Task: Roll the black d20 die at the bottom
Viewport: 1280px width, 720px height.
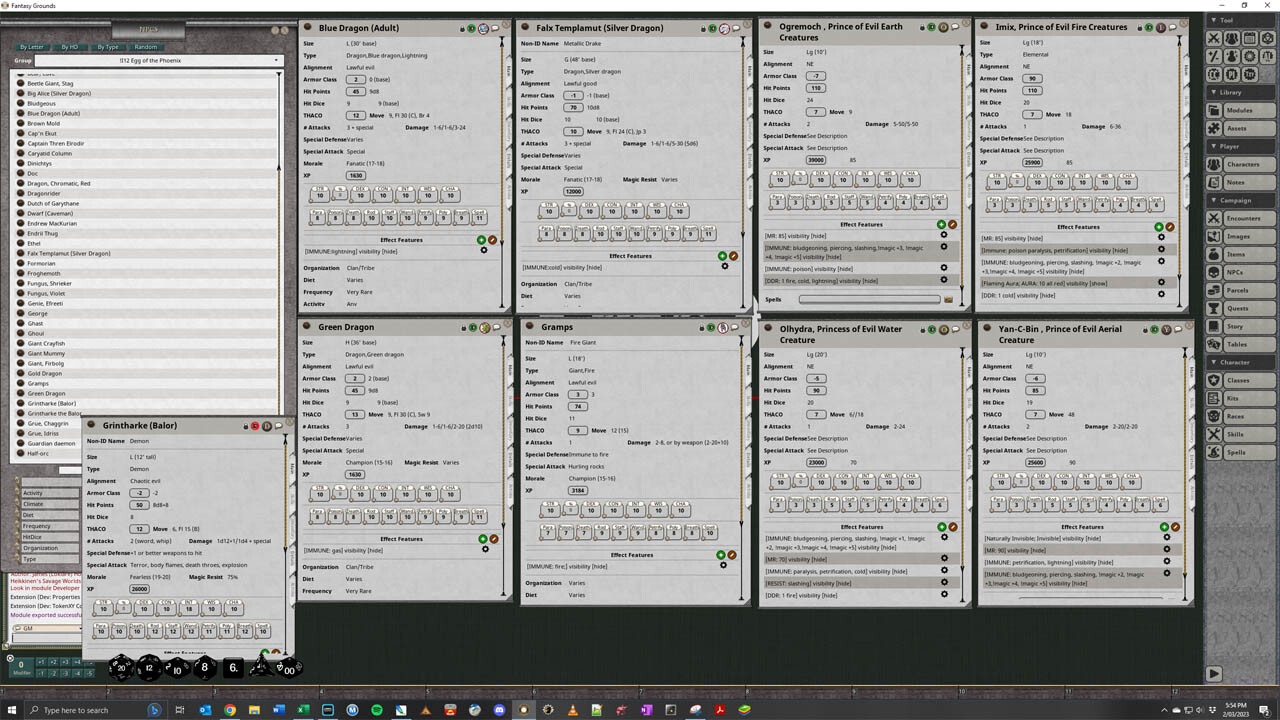Action: tap(120, 668)
